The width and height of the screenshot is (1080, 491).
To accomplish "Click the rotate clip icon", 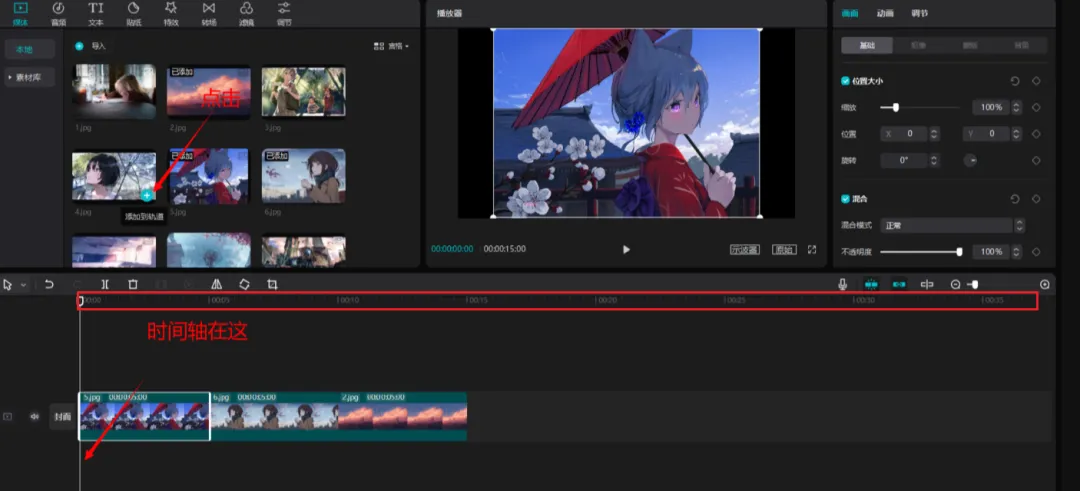I will pos(244,284).
